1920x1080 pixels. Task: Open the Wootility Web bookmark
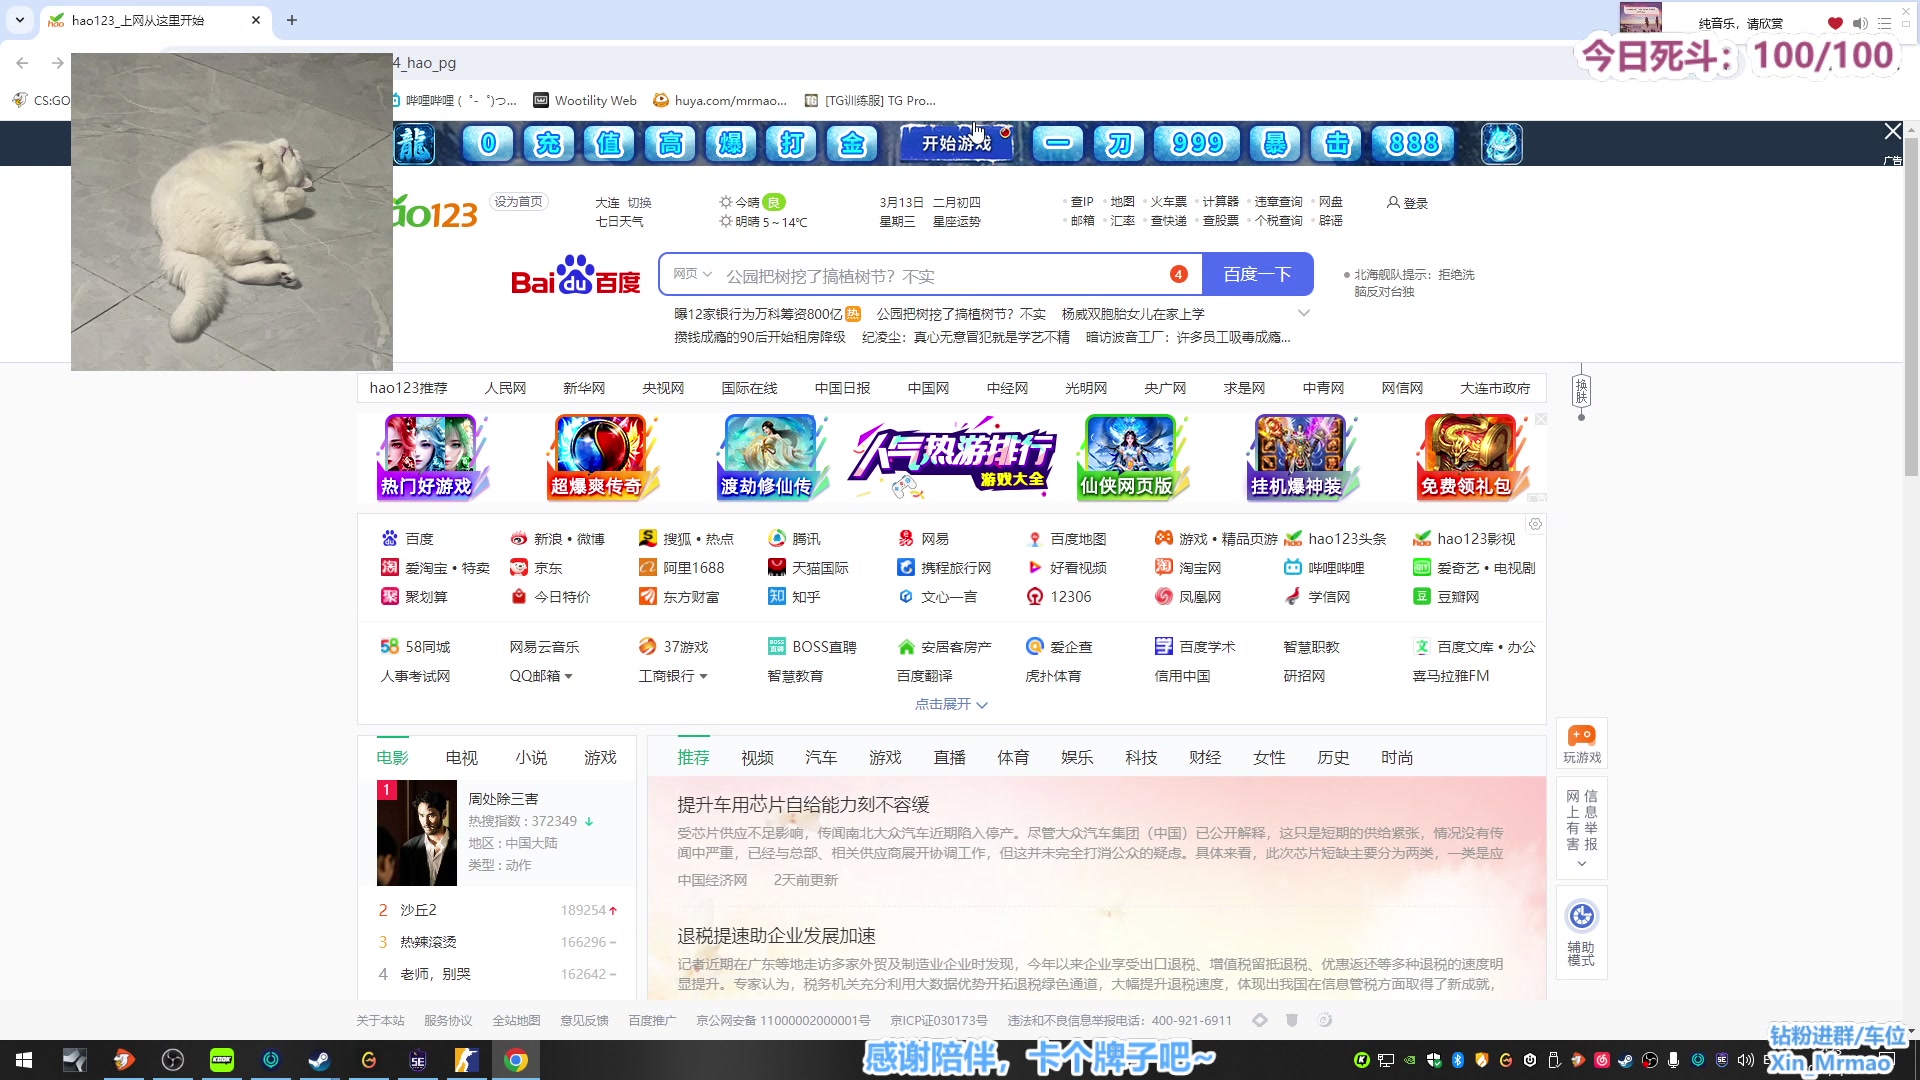tap(584, 101)
